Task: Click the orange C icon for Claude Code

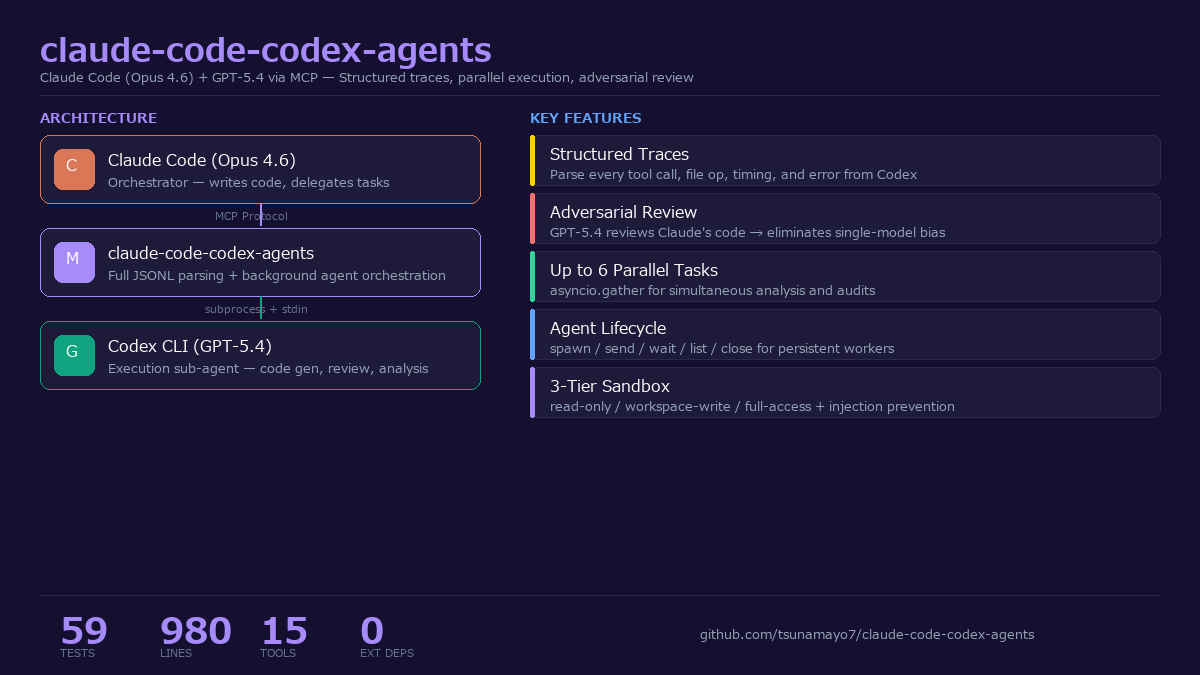Action: click(x=74, y=169)
